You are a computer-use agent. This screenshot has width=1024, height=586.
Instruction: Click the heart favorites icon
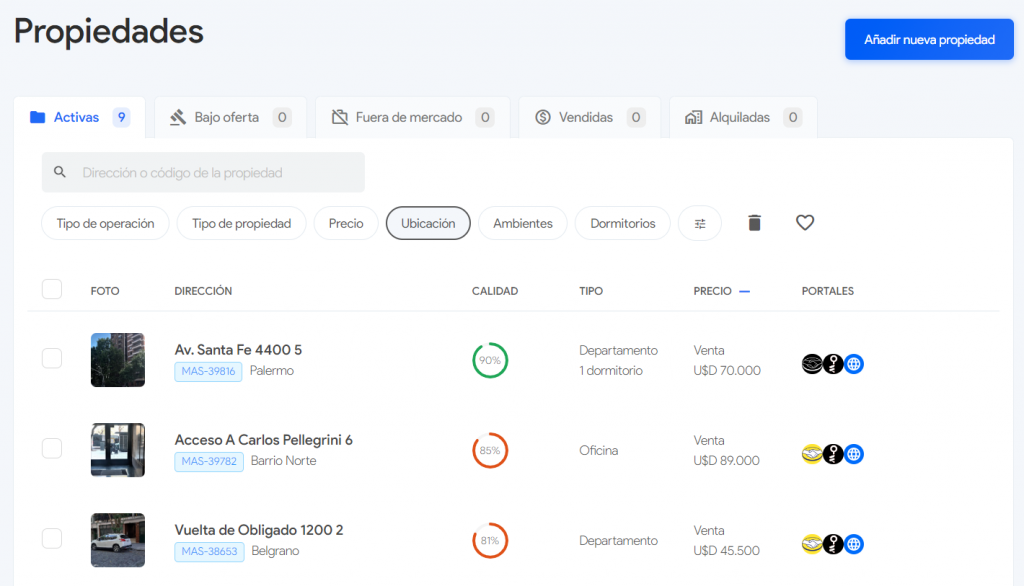point(805,223)
